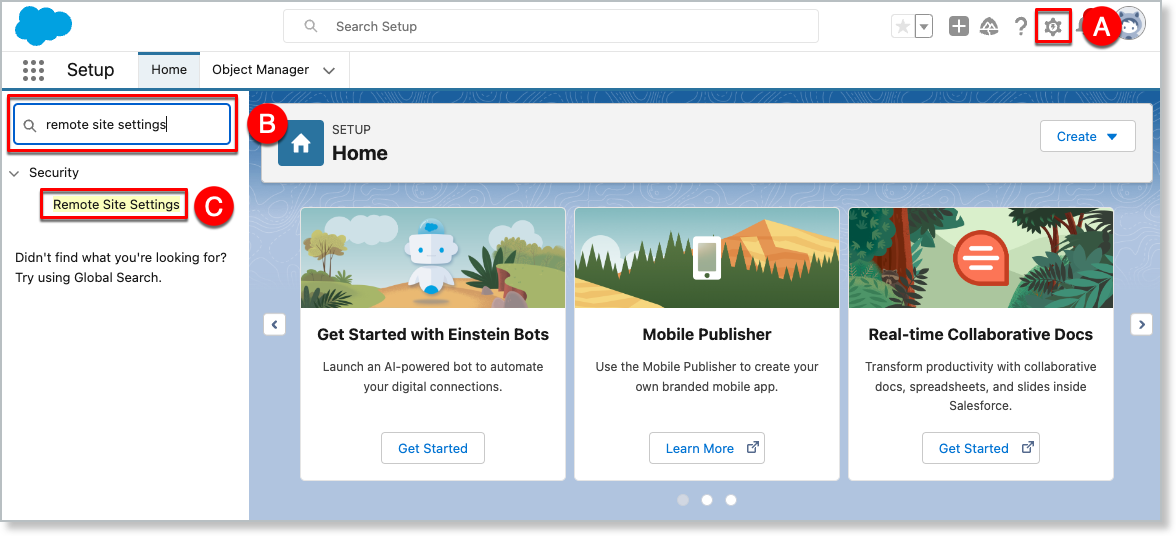Click the Real-time Collaborative Docs illustration
The image size is (1176, 536).
(x=981, y=258)
